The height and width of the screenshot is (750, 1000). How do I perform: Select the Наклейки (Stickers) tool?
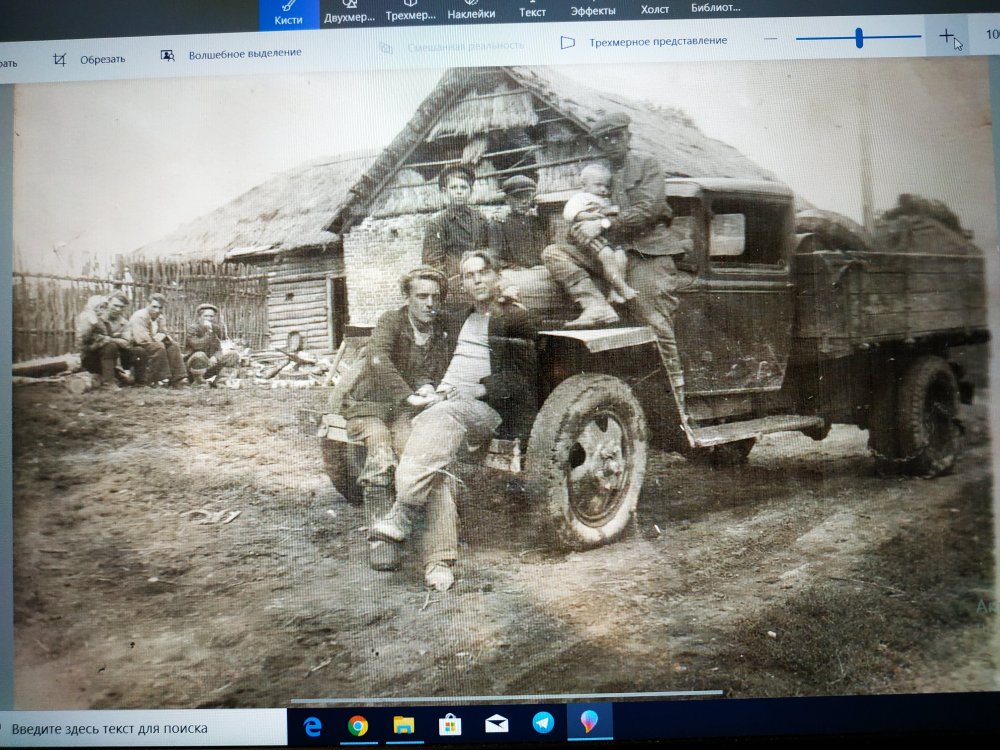[x=471, y=12]
